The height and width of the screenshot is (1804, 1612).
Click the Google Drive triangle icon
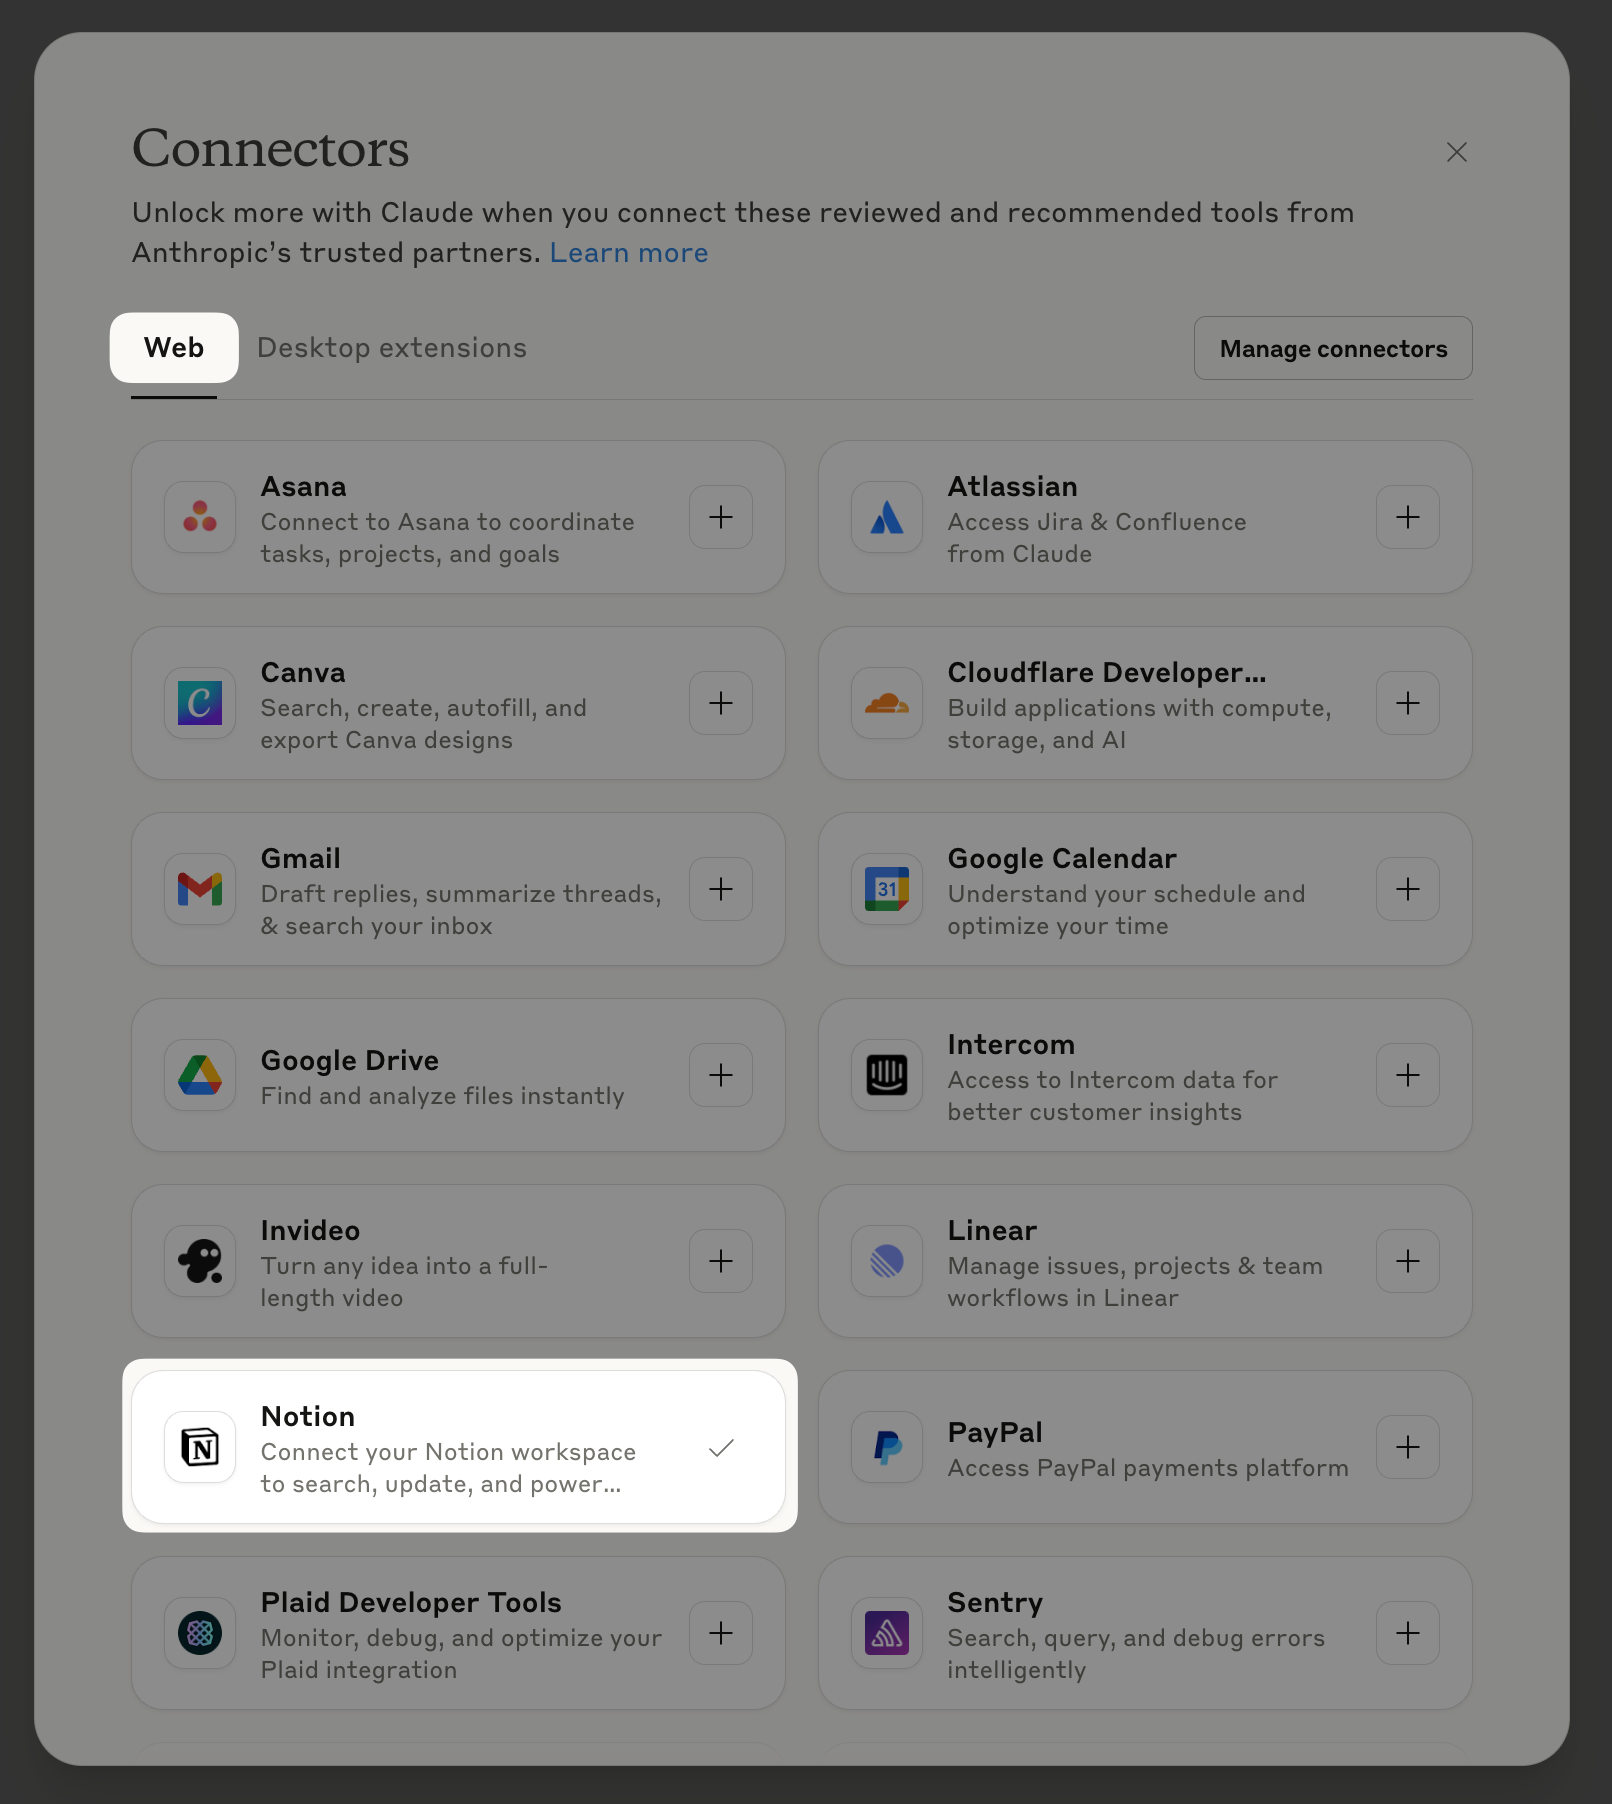tap(200, 1075)
